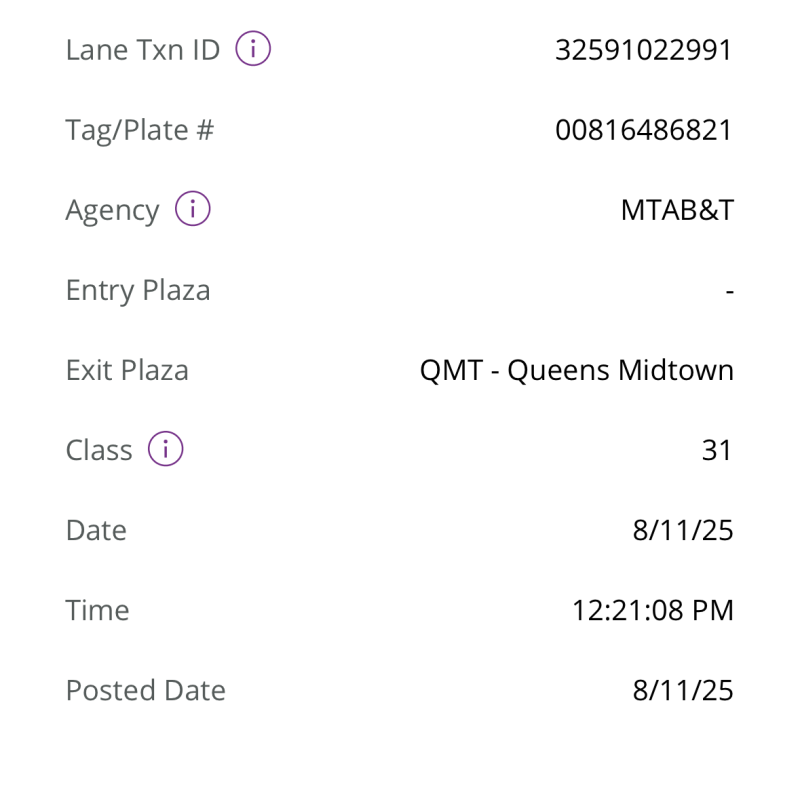The height and width of the screenshot is (800, 800).
Task: Click the Posted Date value 8/11/25
Action: 683,690
